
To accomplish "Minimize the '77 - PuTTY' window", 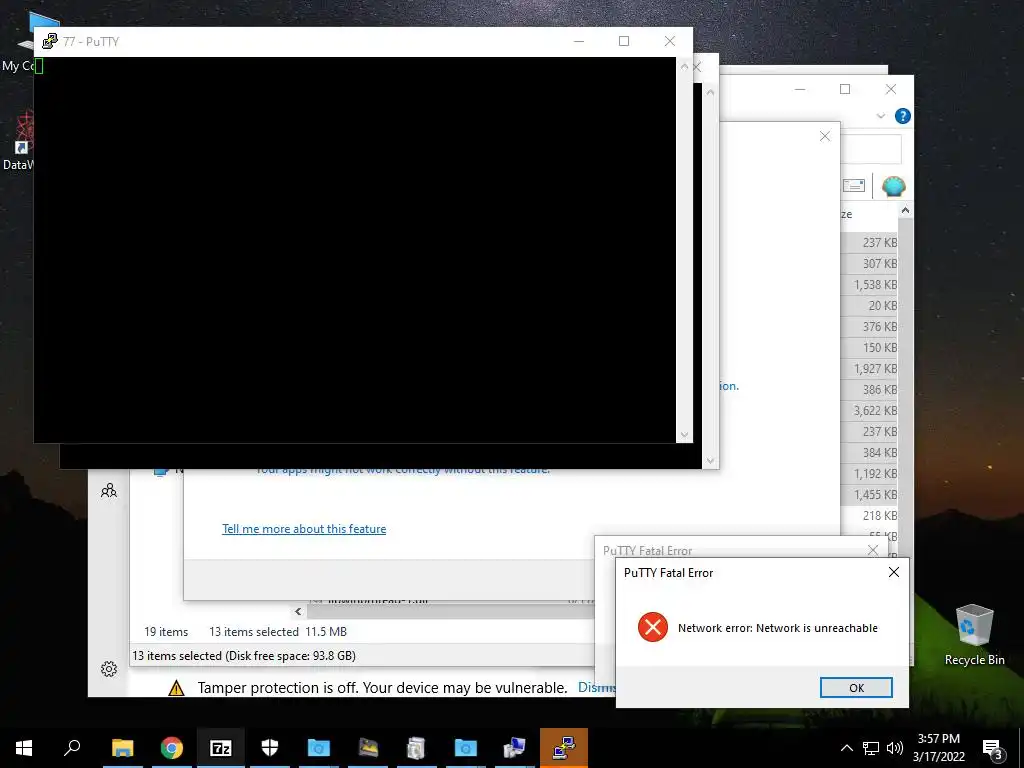I will tap(579, 41).
